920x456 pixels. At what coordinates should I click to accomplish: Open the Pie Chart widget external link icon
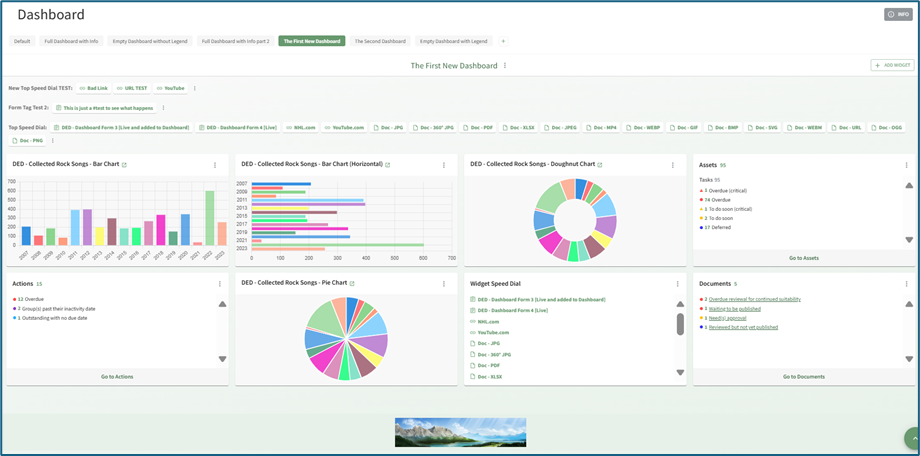(352, 284)
